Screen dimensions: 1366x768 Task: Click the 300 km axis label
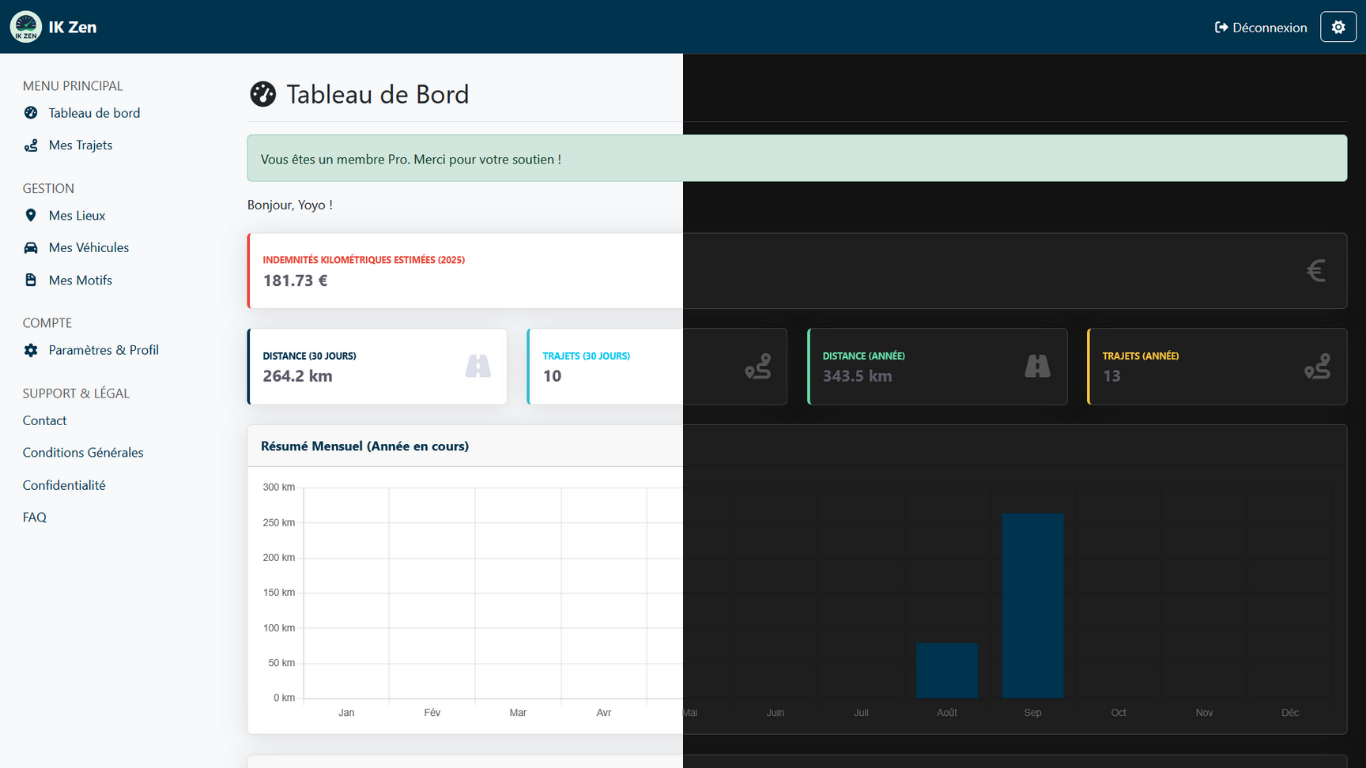coord(279,487)
